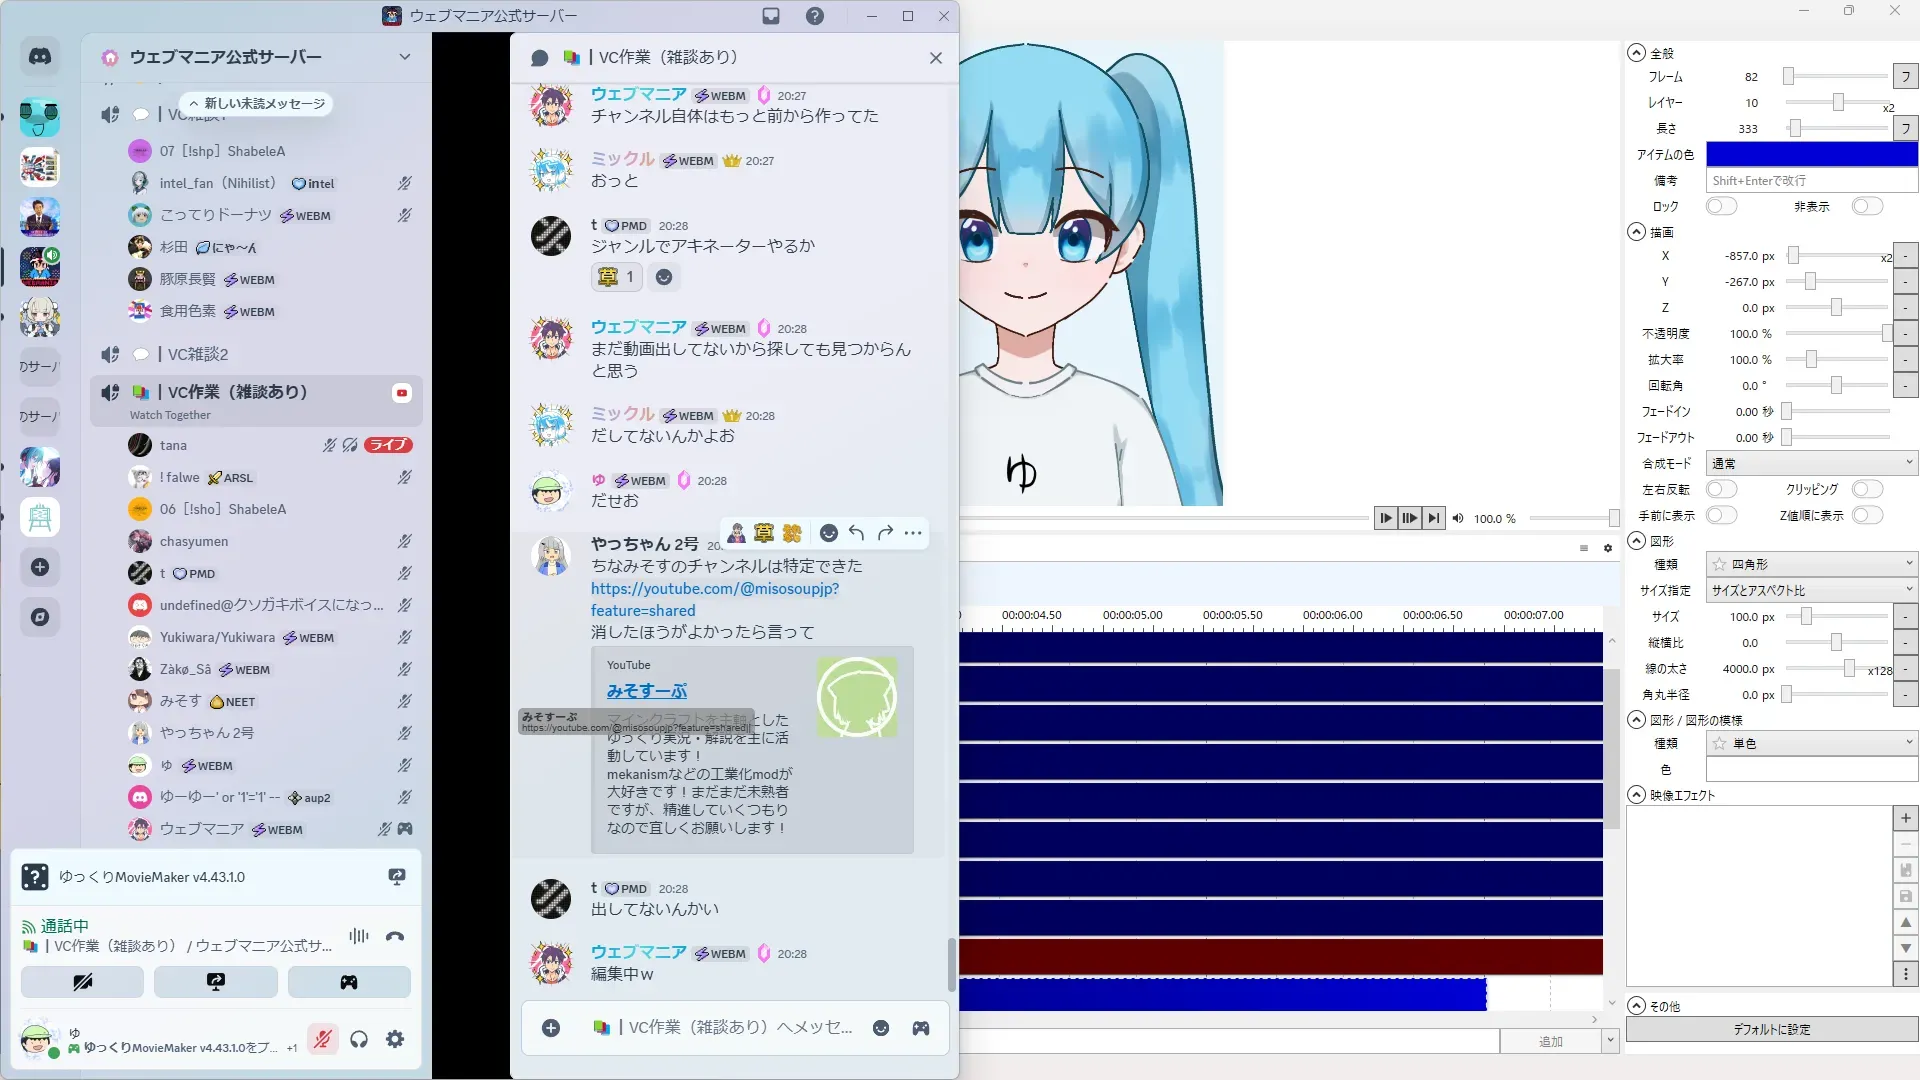Click the headphones deafen icon

click(359, 1039)
